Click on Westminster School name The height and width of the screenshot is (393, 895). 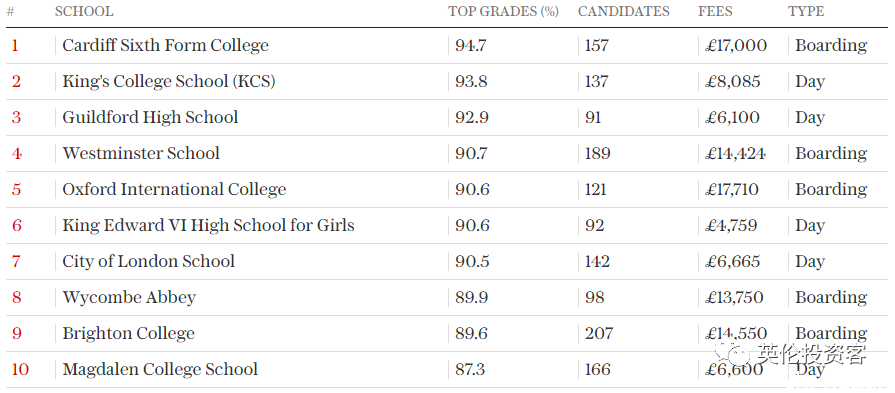[x=141, y=153]
